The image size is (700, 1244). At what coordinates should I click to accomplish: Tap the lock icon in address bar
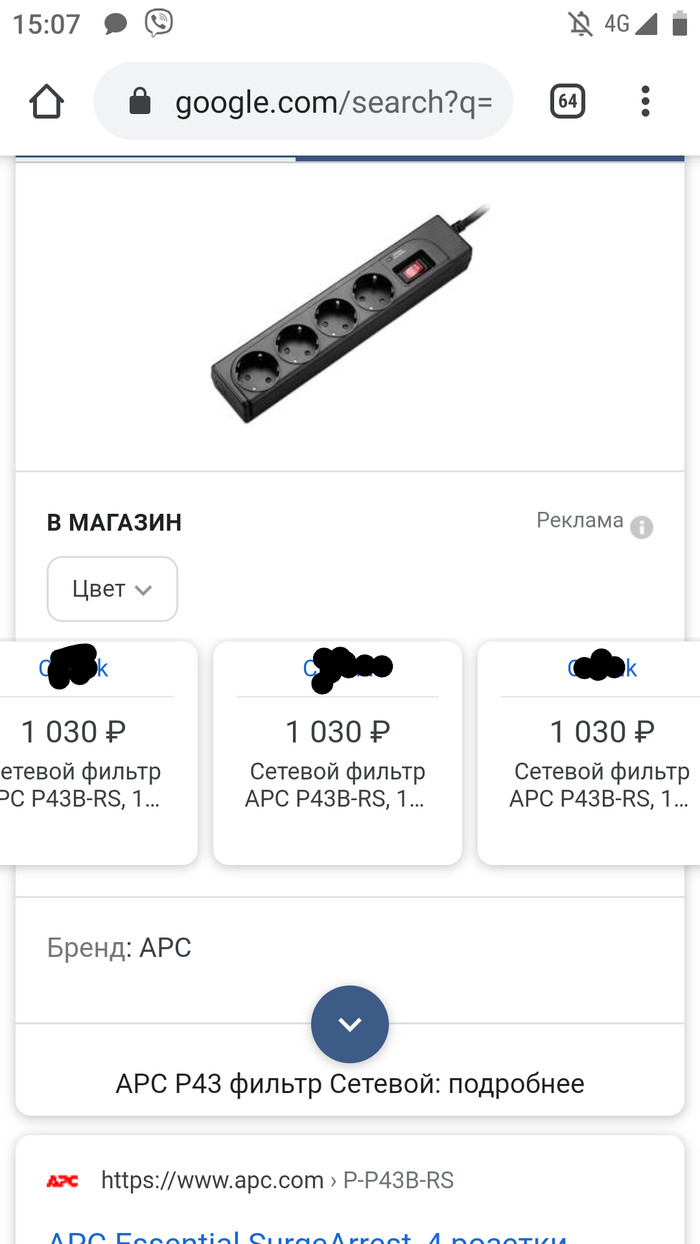(x=140, y=101)
